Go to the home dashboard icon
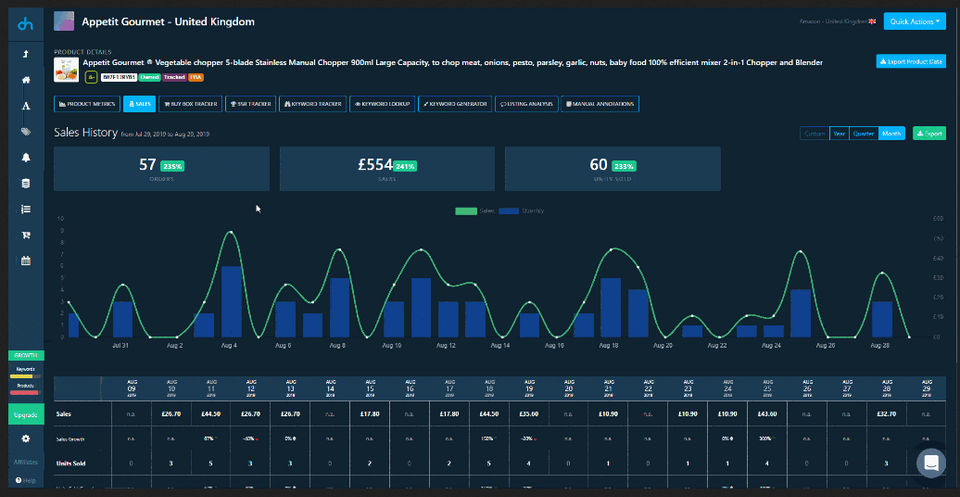 point(25,79)
